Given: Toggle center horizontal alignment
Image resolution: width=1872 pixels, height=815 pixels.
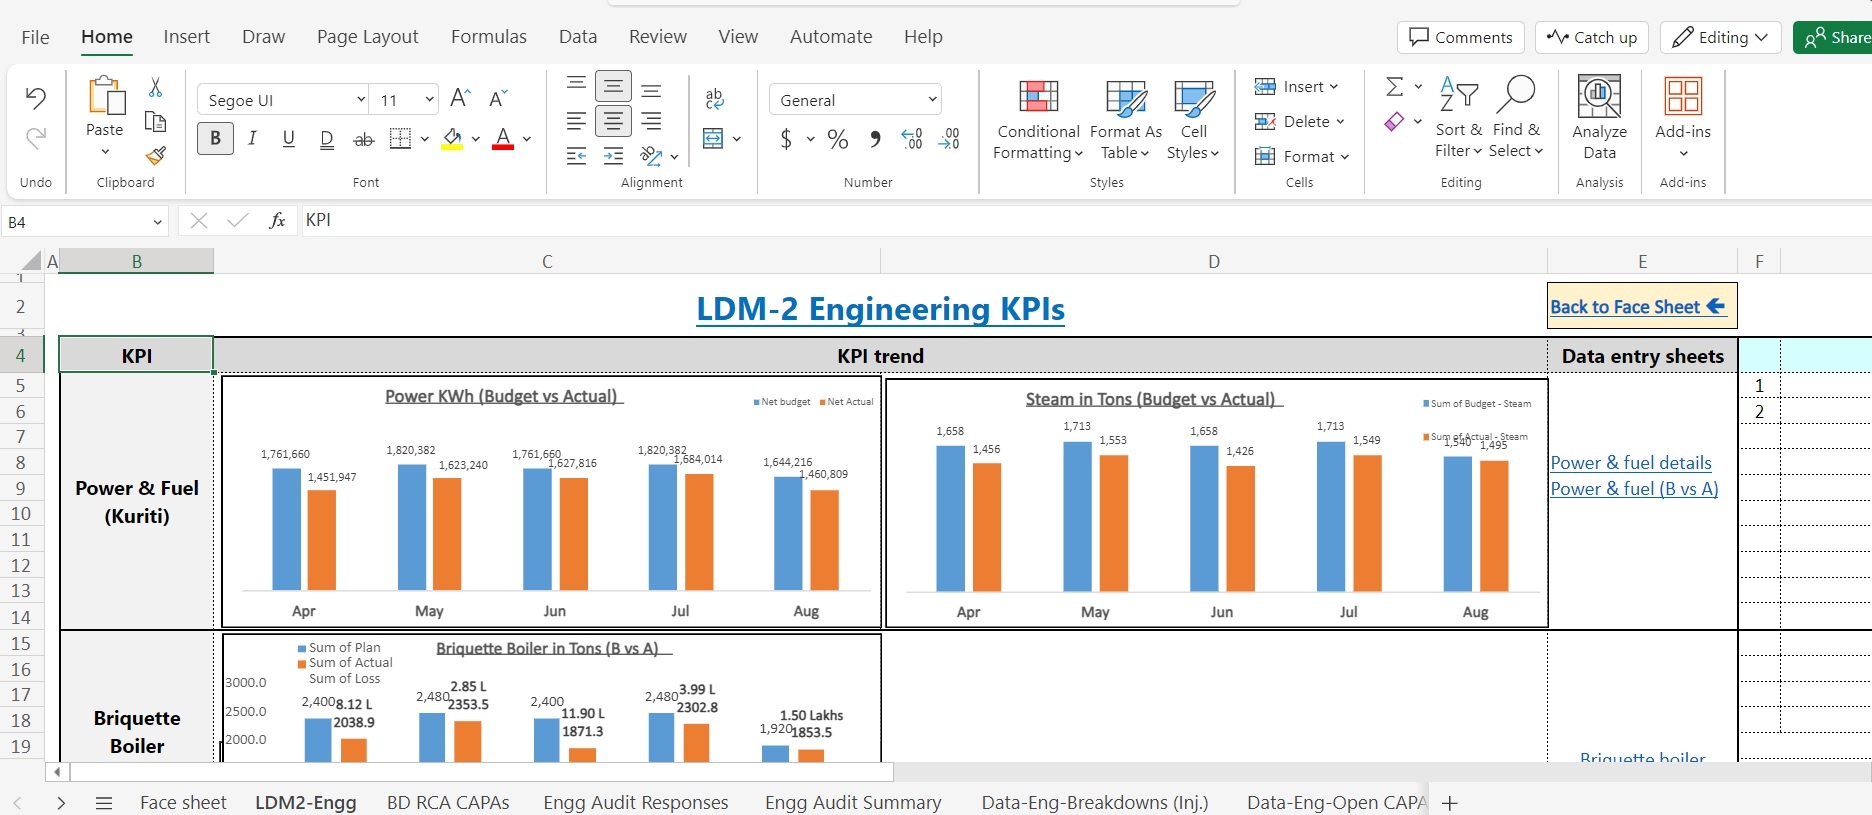Looking at the screenshot, I should [613, 122].
